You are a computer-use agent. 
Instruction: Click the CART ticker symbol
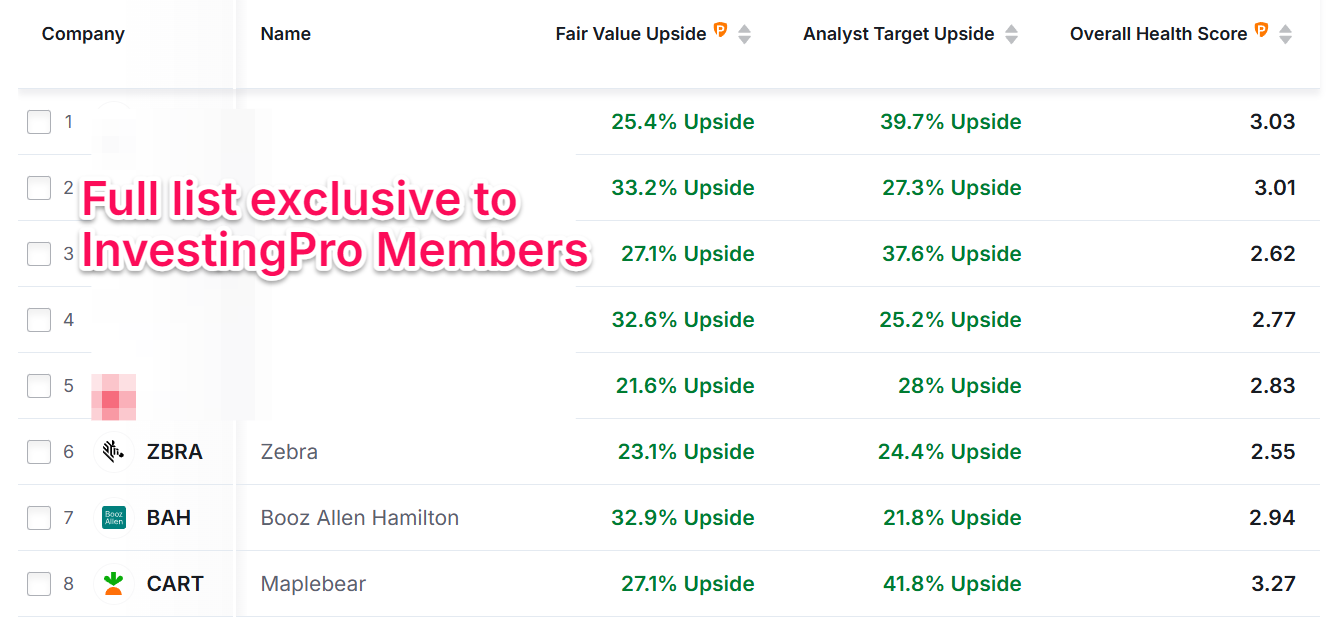[175, 584]
